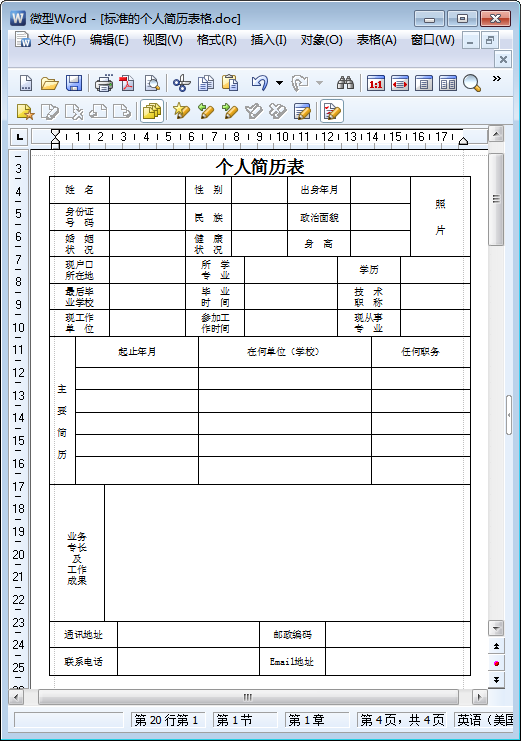Click the 姓 名 table cell
The width and height of the screenshot is (521, 741).
pos(79,190)
